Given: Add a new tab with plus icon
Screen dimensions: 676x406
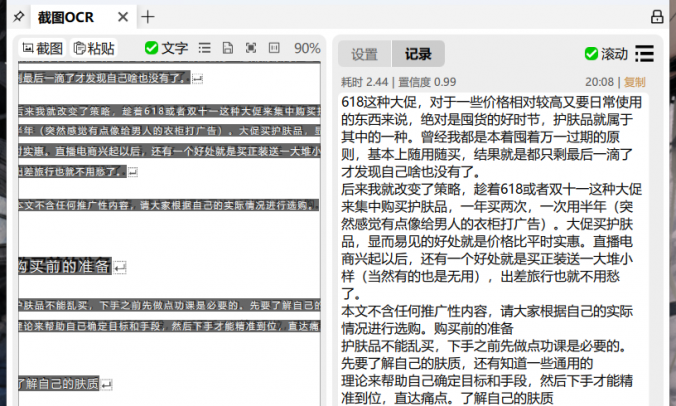Looking at the screenshot, I should click(147, 17).
